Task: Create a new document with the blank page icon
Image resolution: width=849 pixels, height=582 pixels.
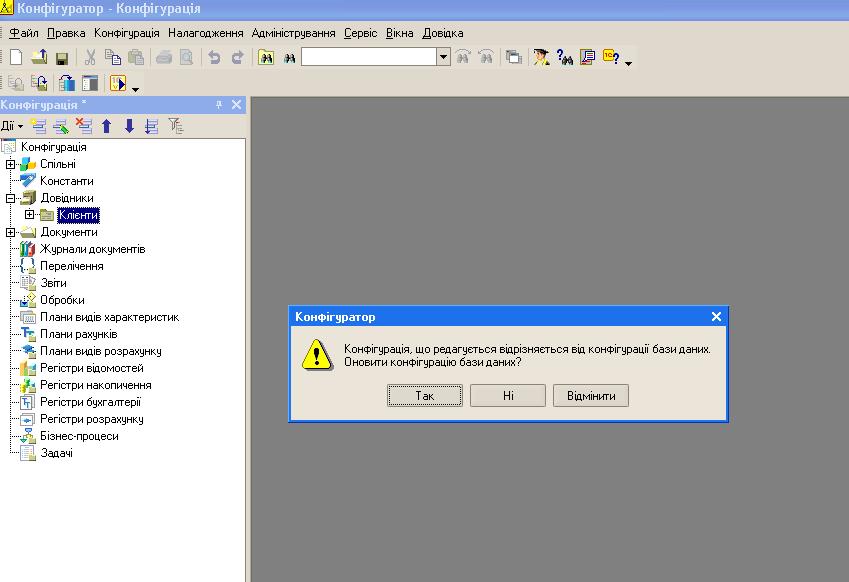Action: (x=16, y=57)
